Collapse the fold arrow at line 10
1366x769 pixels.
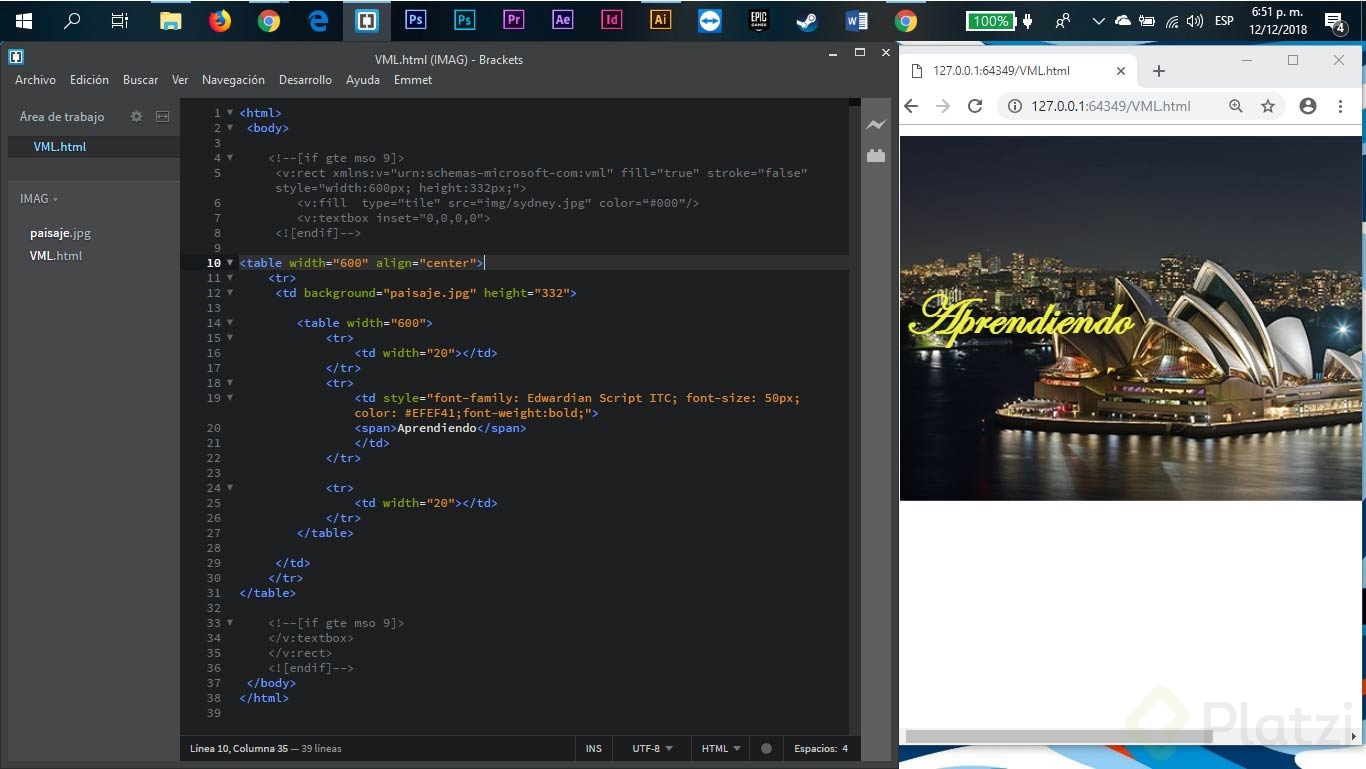coord(230,263)
